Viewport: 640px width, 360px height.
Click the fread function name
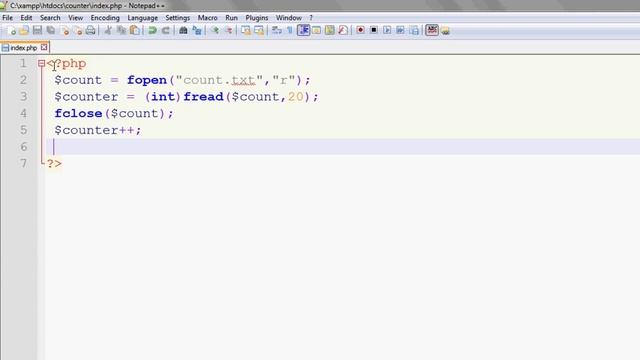(203, 97)
